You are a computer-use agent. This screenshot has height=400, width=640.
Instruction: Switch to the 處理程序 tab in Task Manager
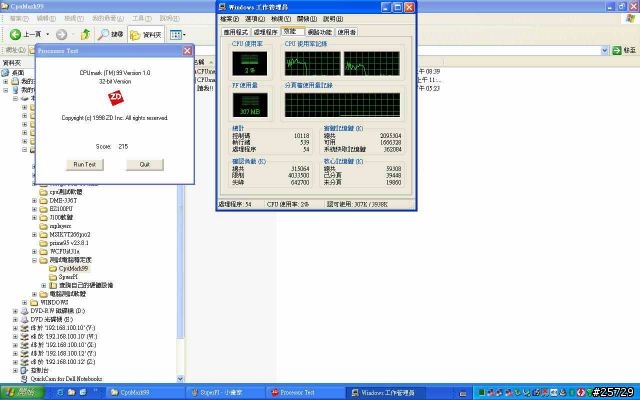265,32
